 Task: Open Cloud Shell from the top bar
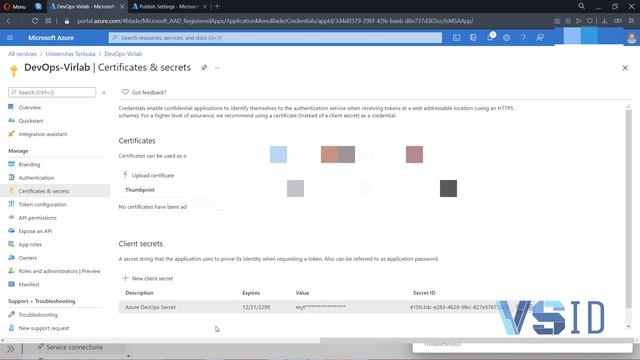click(456, 38)
